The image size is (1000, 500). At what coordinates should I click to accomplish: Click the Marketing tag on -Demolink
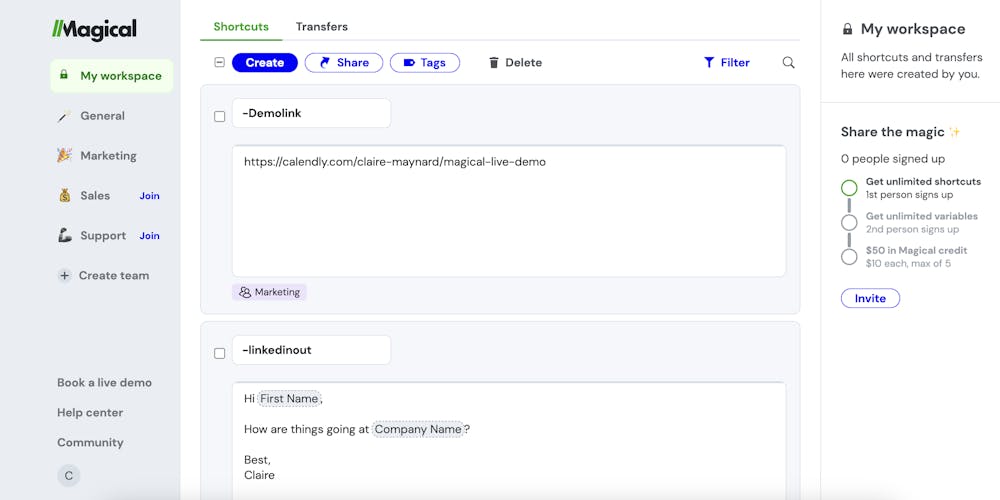tap(269, 292)
